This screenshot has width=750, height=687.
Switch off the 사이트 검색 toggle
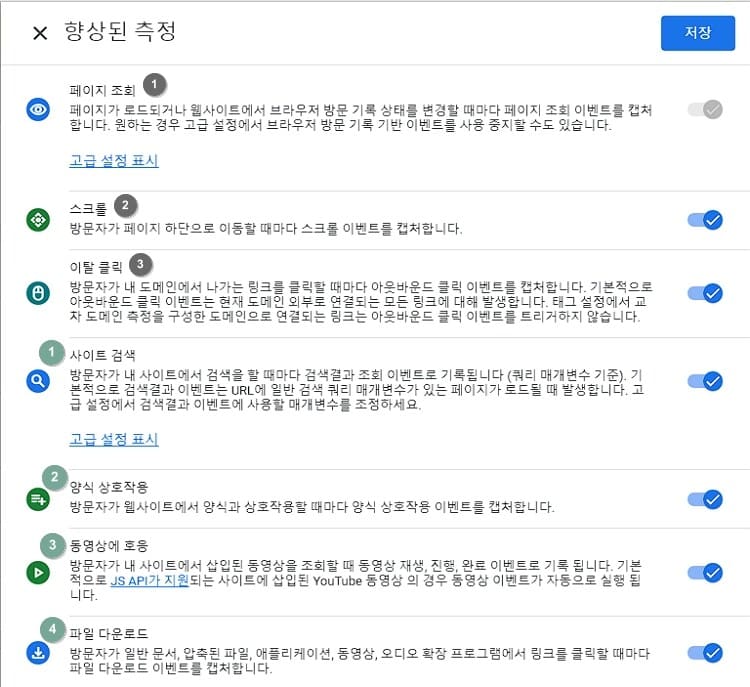705,381
